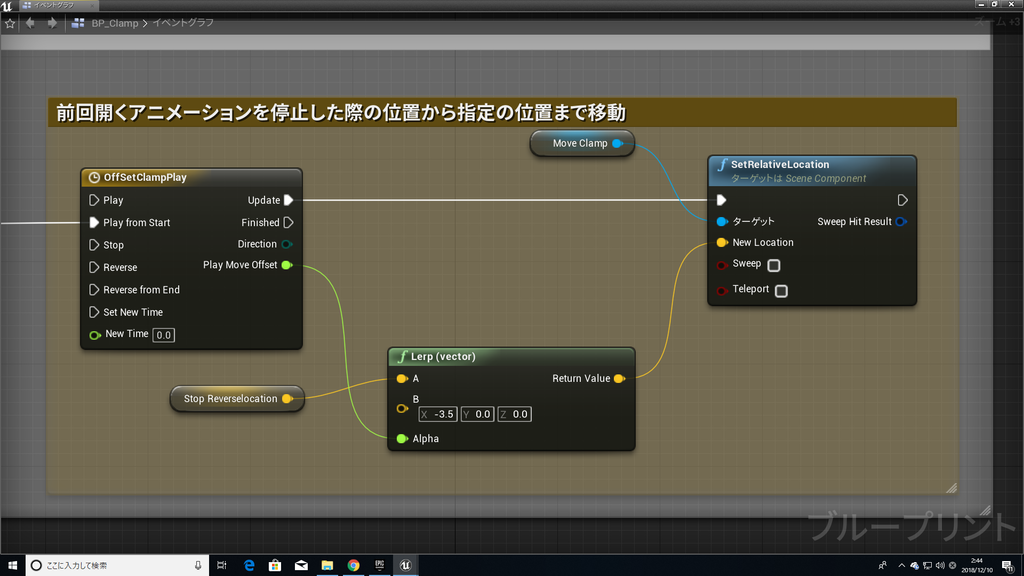Edit the X value field on Lerp B input
Screen dimensions: 1024x576
click(440, 413)
